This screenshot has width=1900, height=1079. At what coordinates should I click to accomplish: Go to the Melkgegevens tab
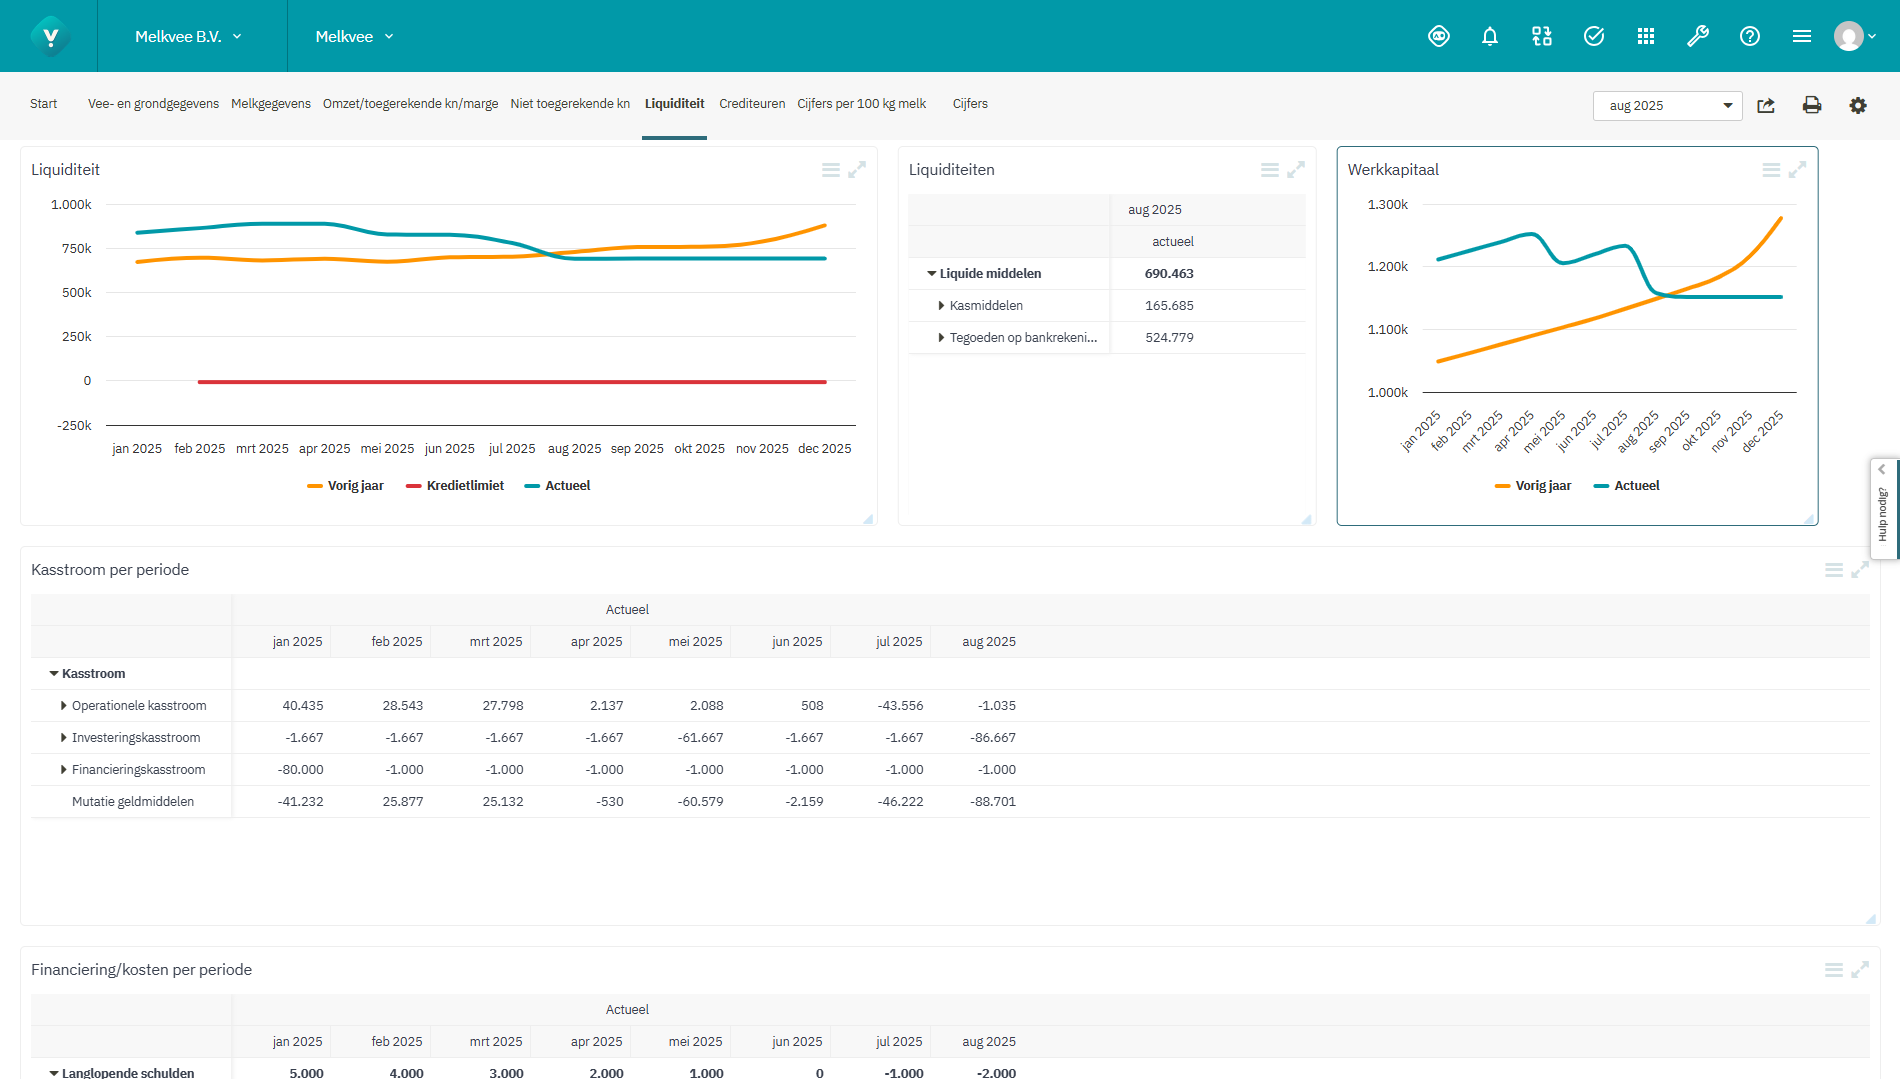point(270,104)
